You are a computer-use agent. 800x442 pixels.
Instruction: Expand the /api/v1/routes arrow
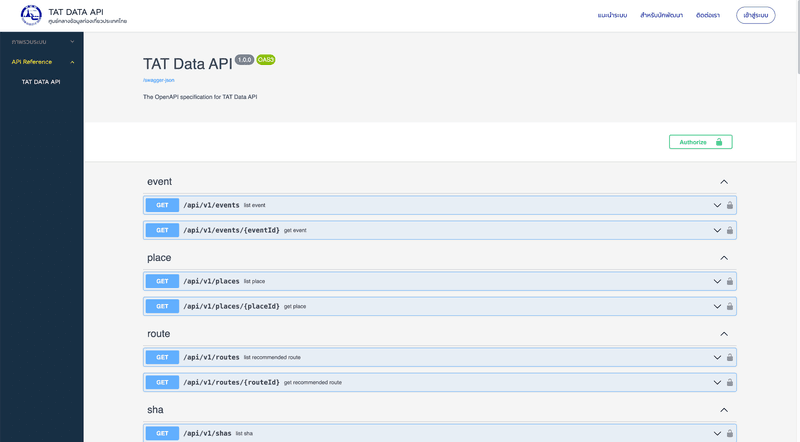click(x=717, y=357)
